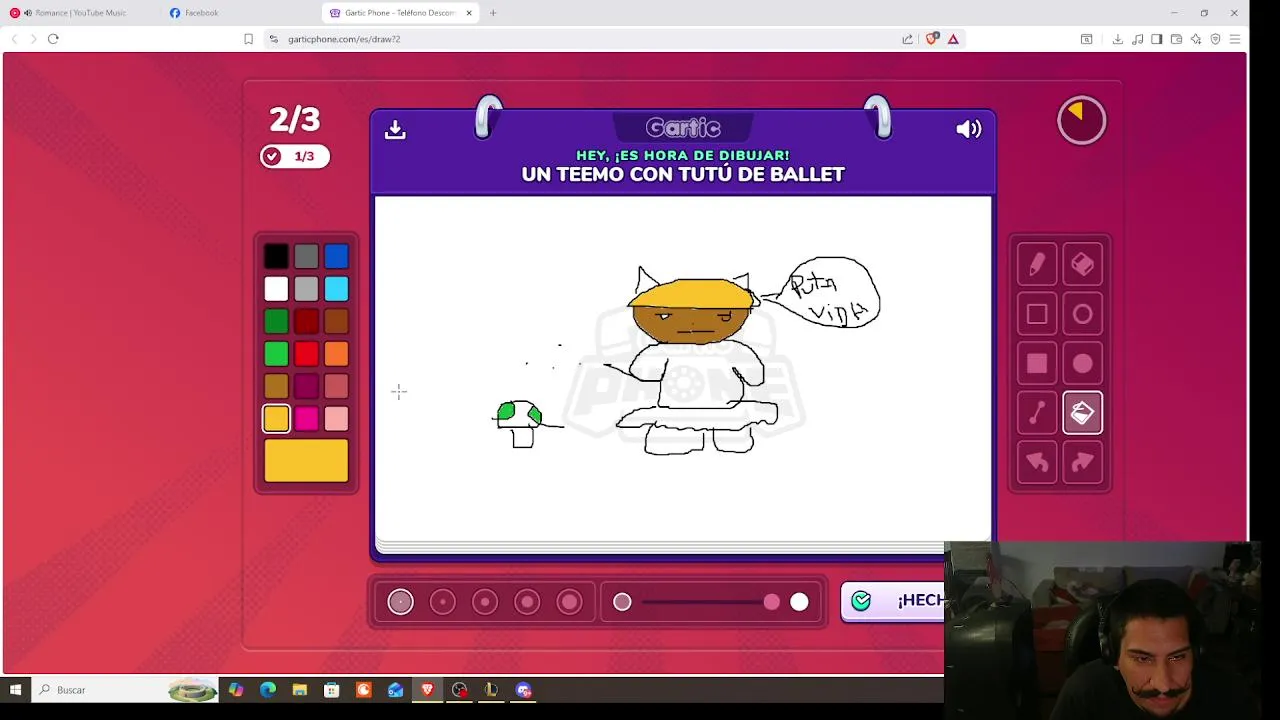Choose the filled rectangle shape tool
This screenshot has width=1280, height=720.
pos(1037,364)
